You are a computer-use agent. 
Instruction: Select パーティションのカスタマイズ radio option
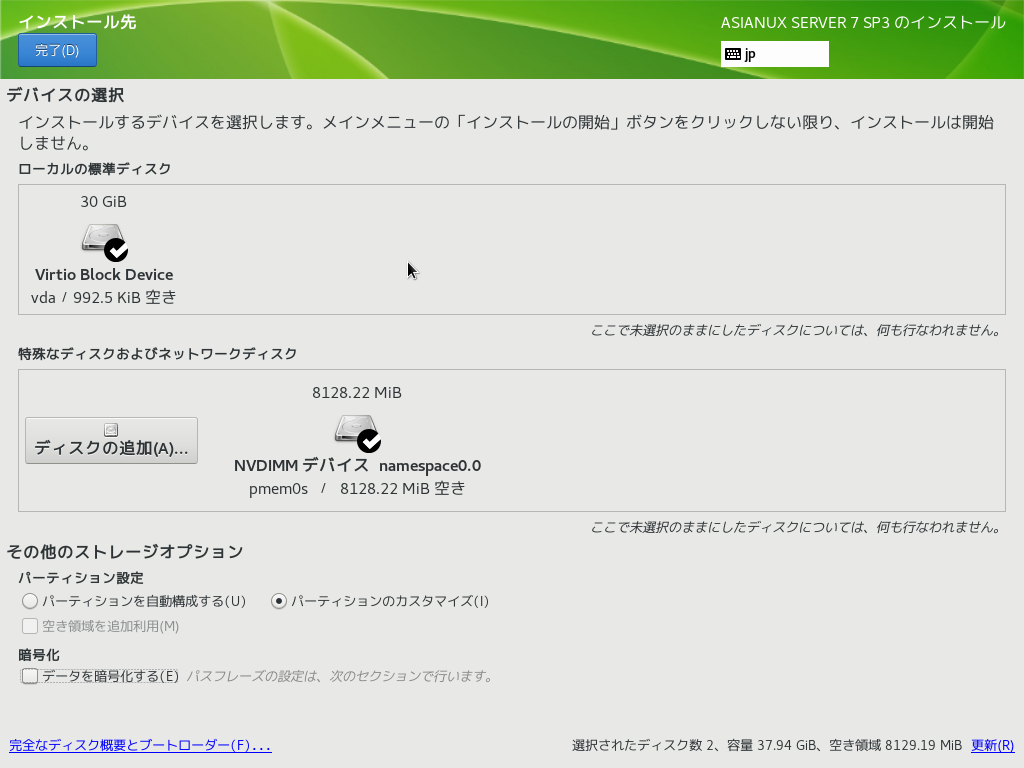[x=279, y=601]
